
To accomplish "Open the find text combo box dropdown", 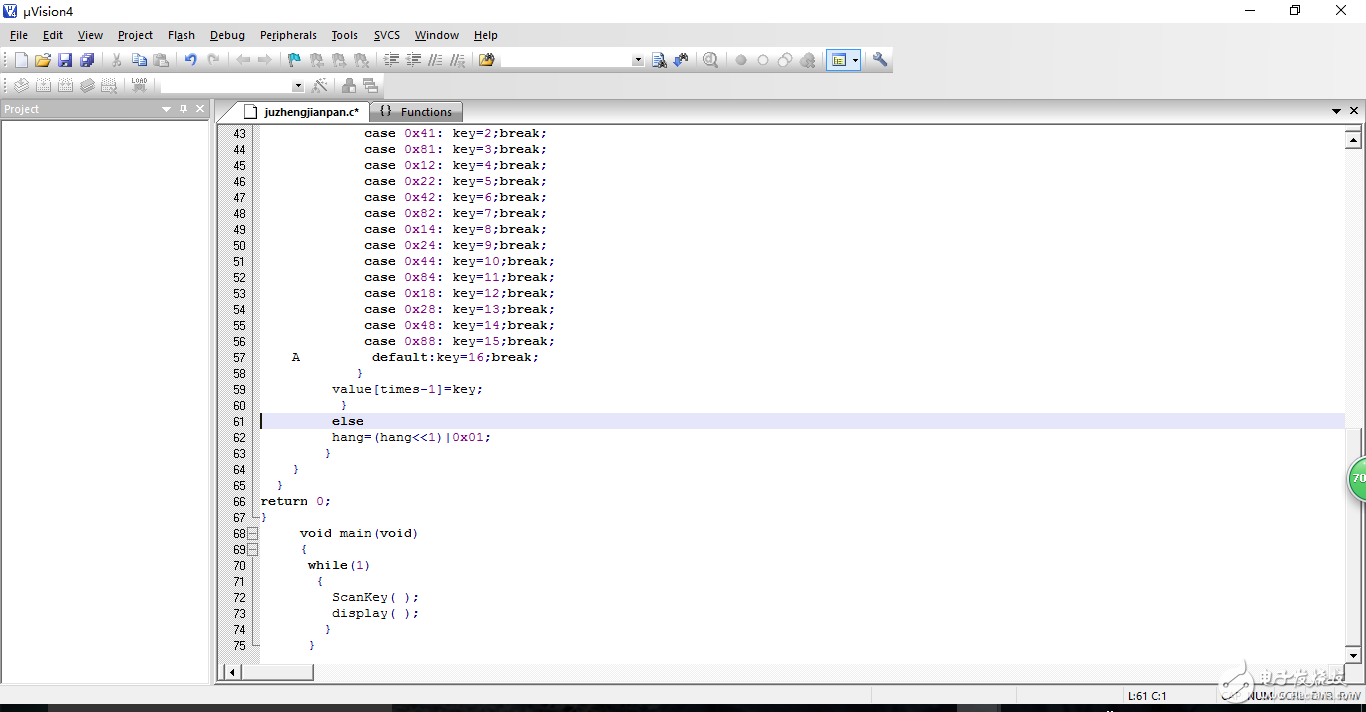I will coord(638,60).
